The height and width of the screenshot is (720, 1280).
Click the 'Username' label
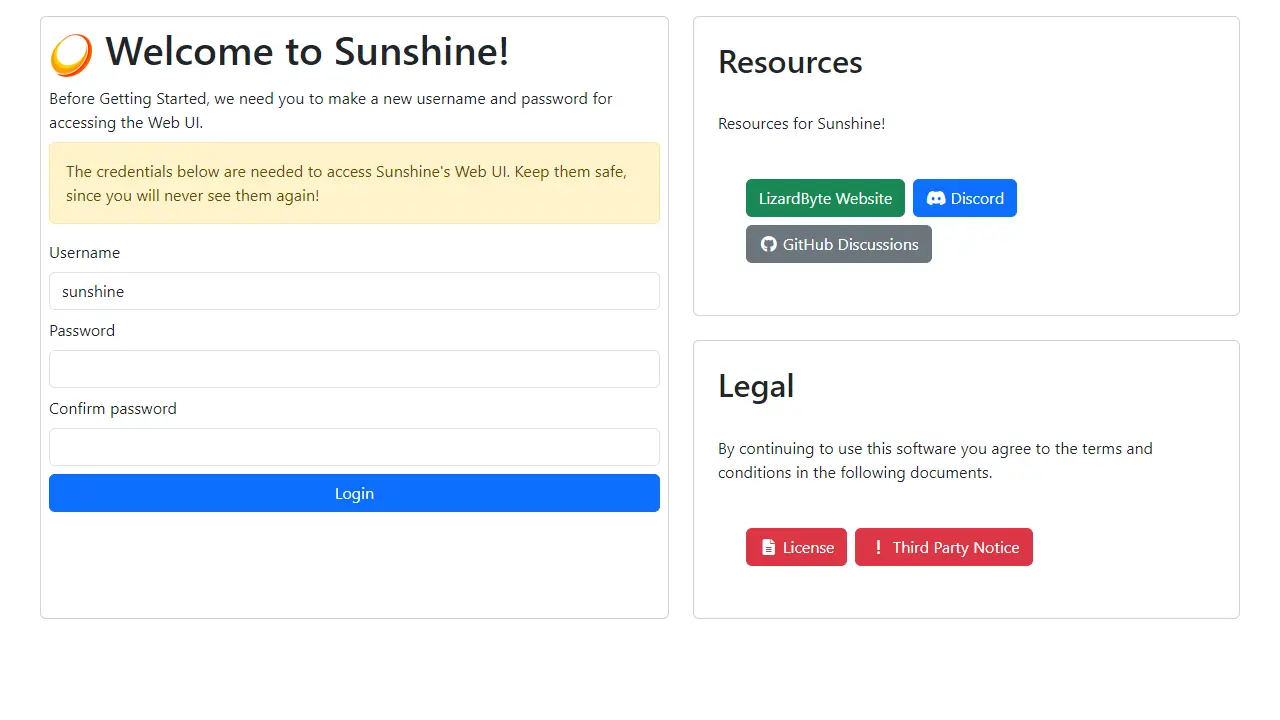(x=84, y=252)
